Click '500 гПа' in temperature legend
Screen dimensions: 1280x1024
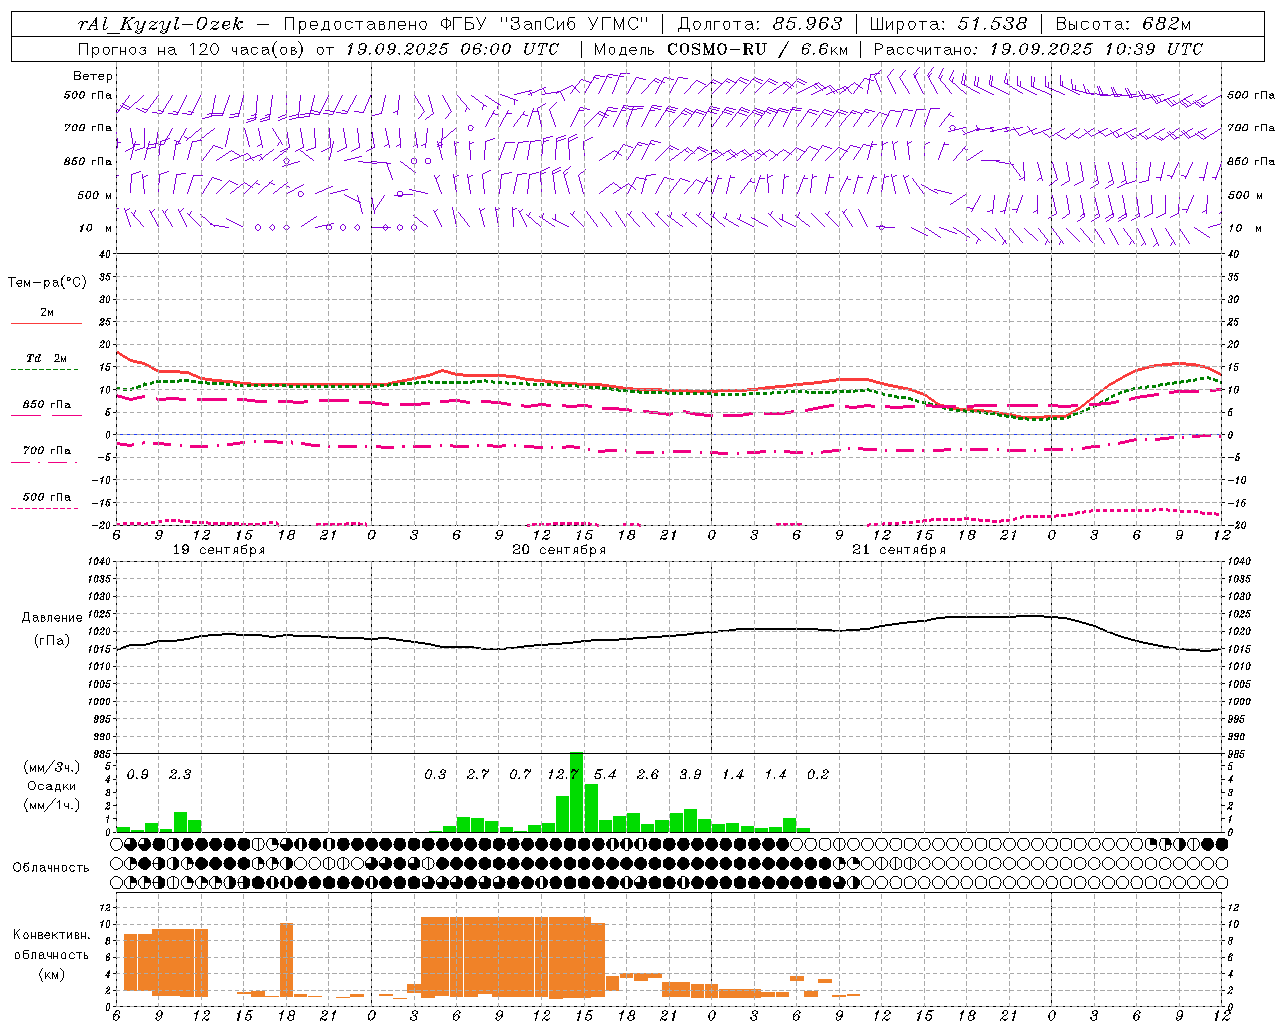[x=47, y=497]
